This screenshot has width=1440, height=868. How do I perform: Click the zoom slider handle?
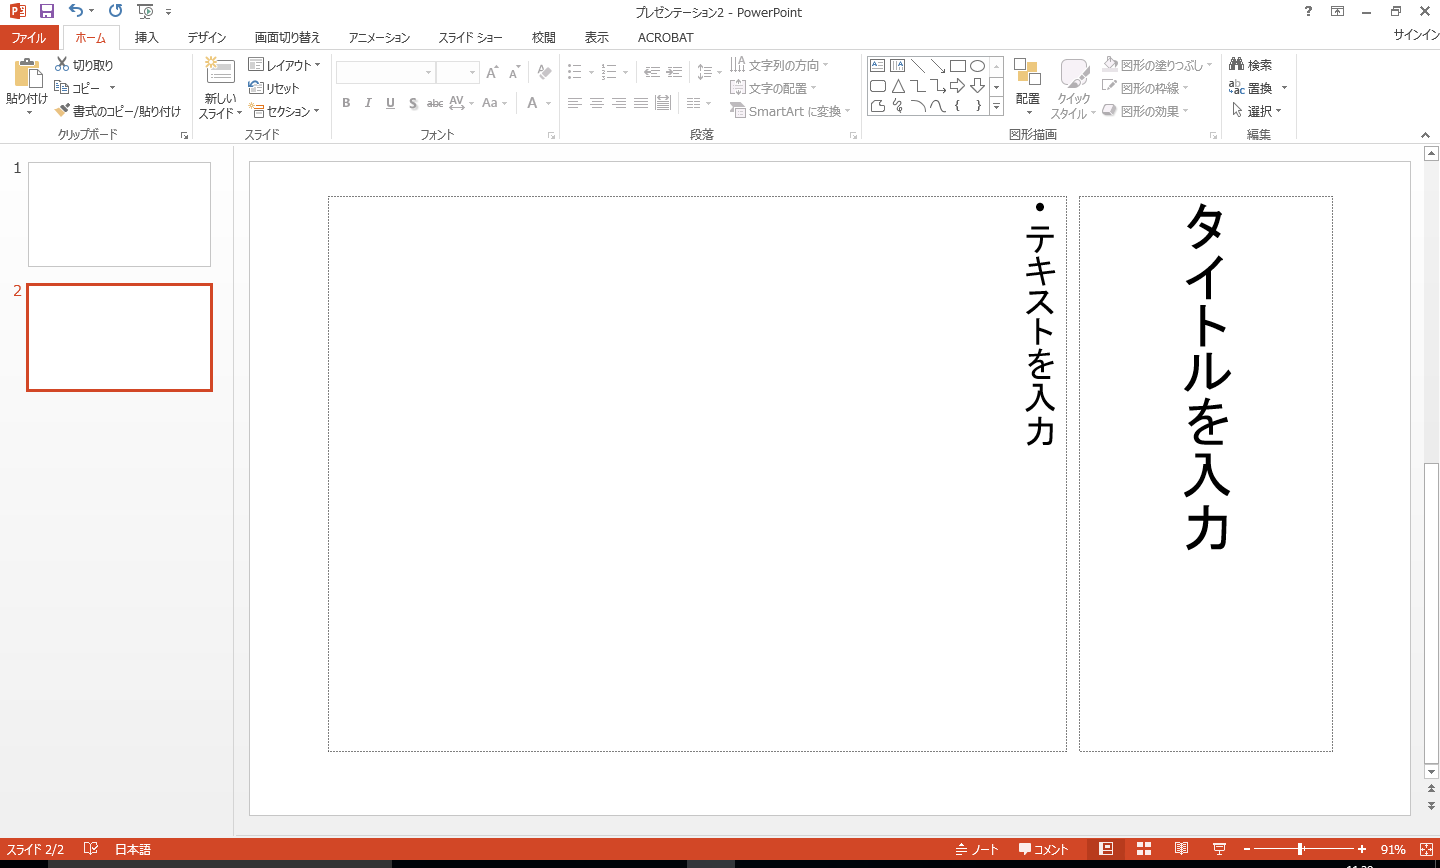[1301, 849]
